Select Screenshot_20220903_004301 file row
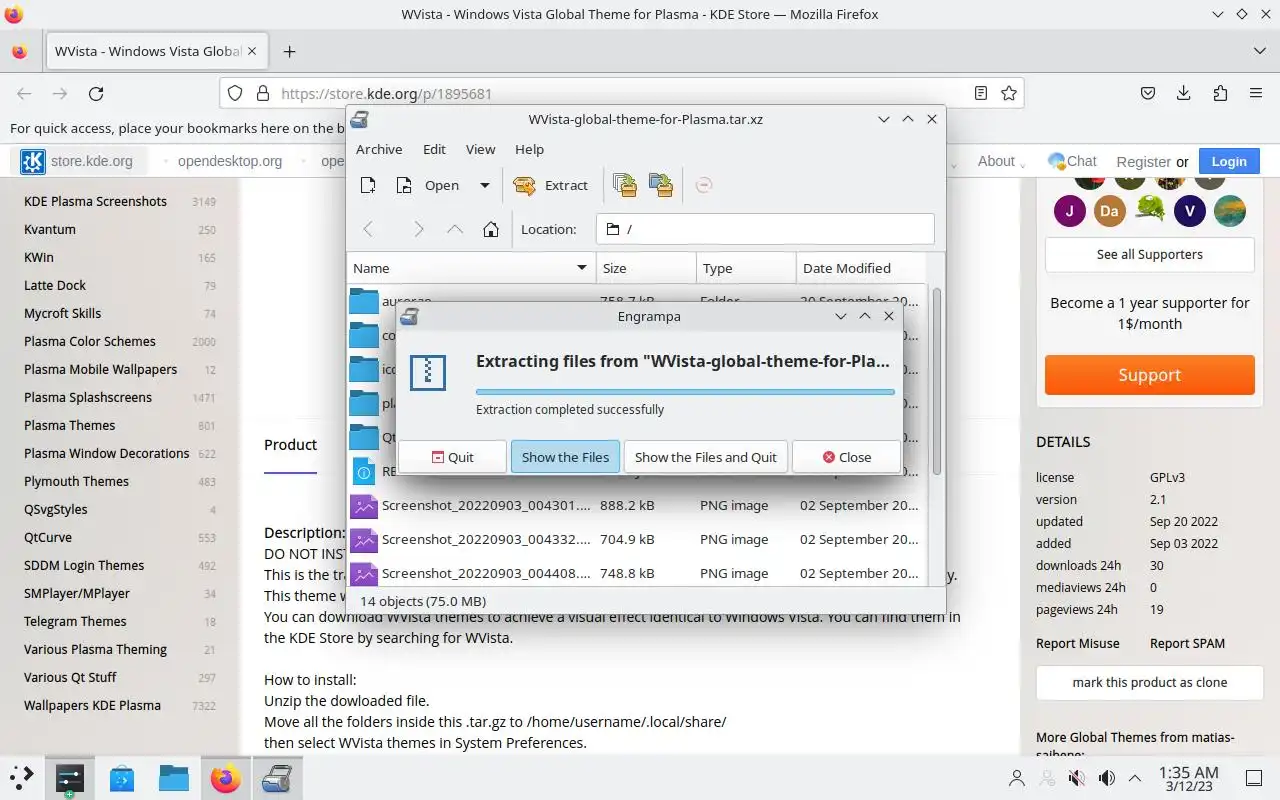The image size is (1280, 800). 636,505
